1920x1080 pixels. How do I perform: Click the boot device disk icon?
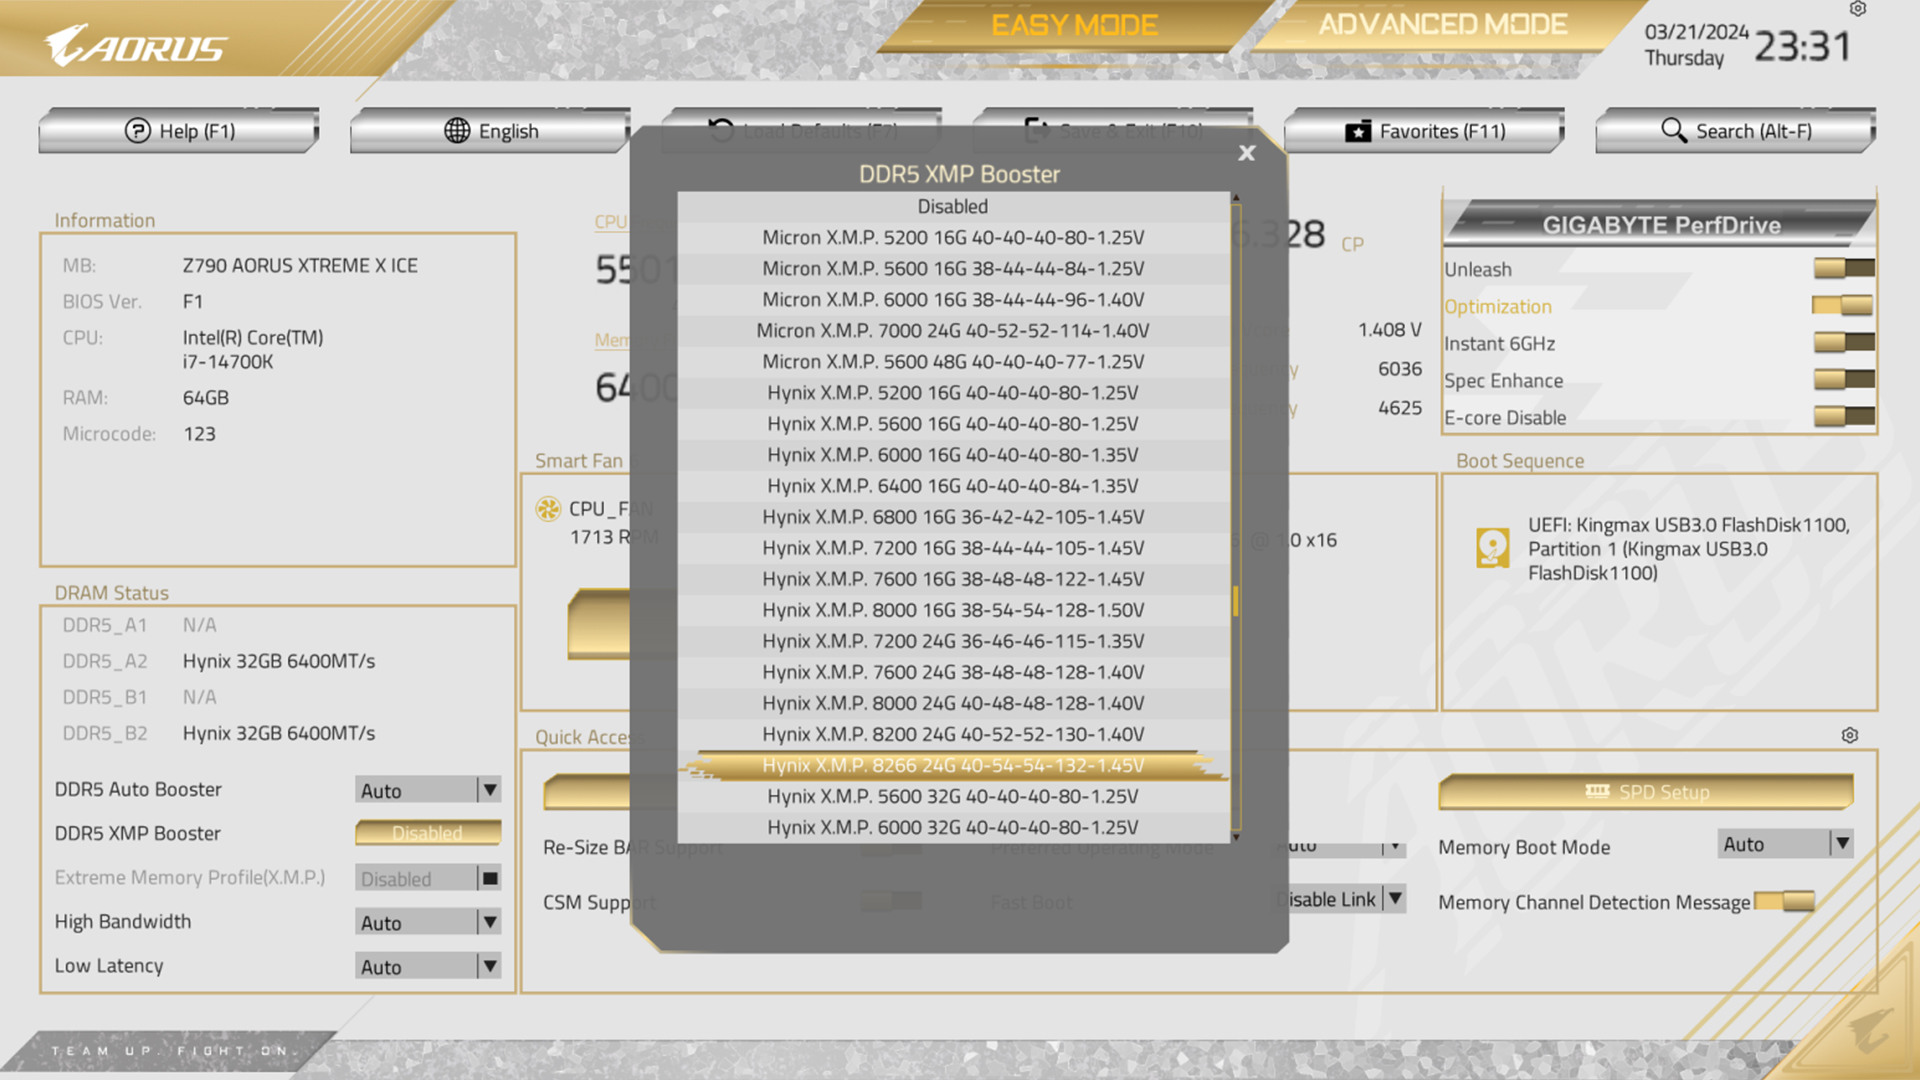click(1493, 548)
